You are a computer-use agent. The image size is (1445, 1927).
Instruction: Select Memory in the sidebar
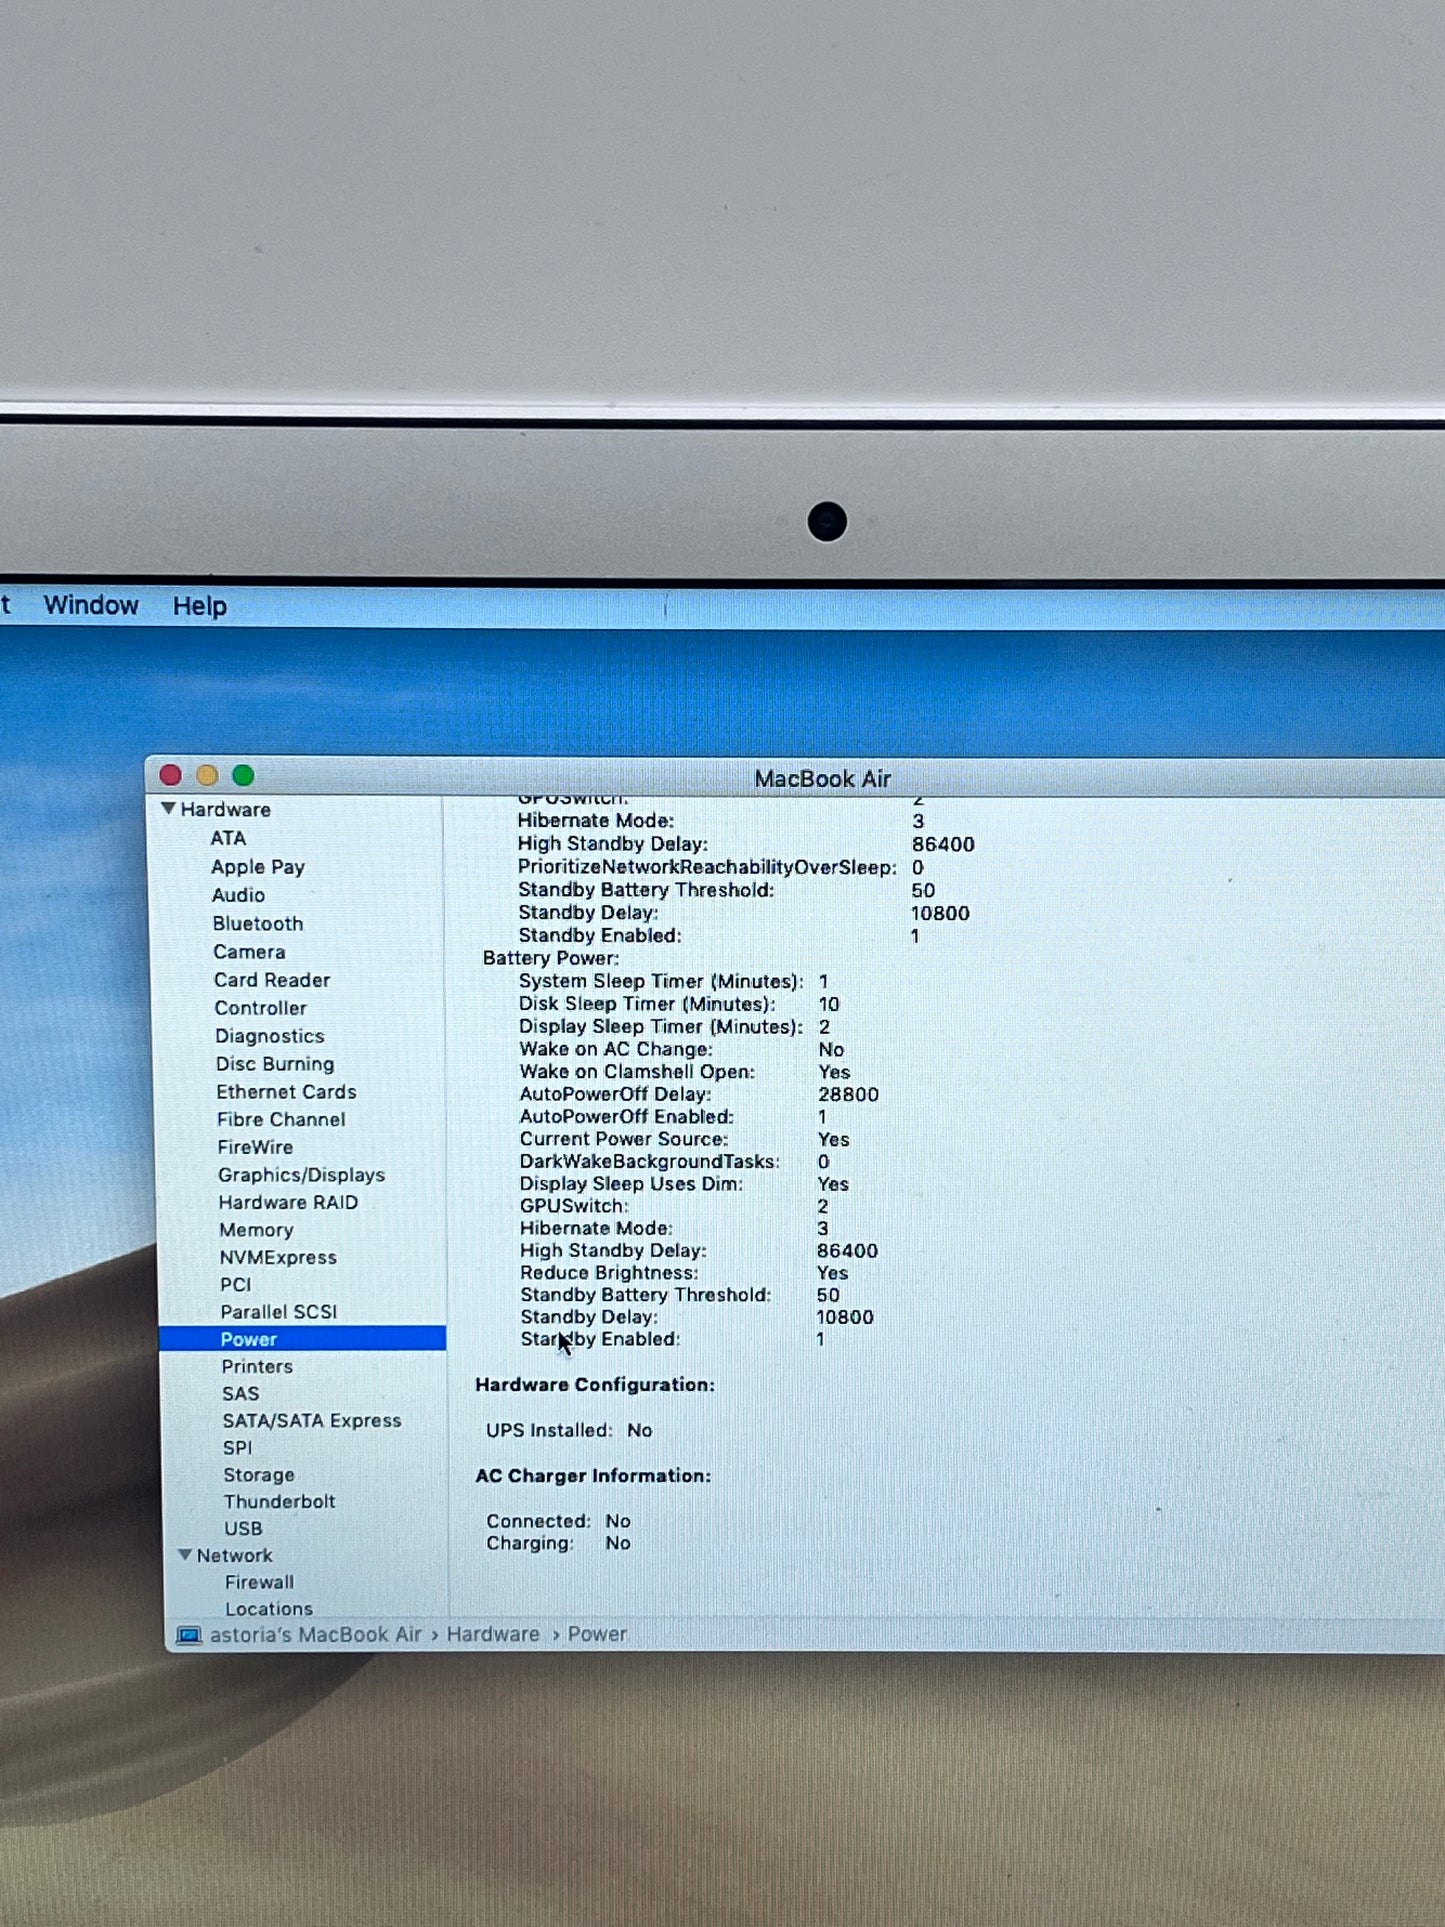(256, 1230)
